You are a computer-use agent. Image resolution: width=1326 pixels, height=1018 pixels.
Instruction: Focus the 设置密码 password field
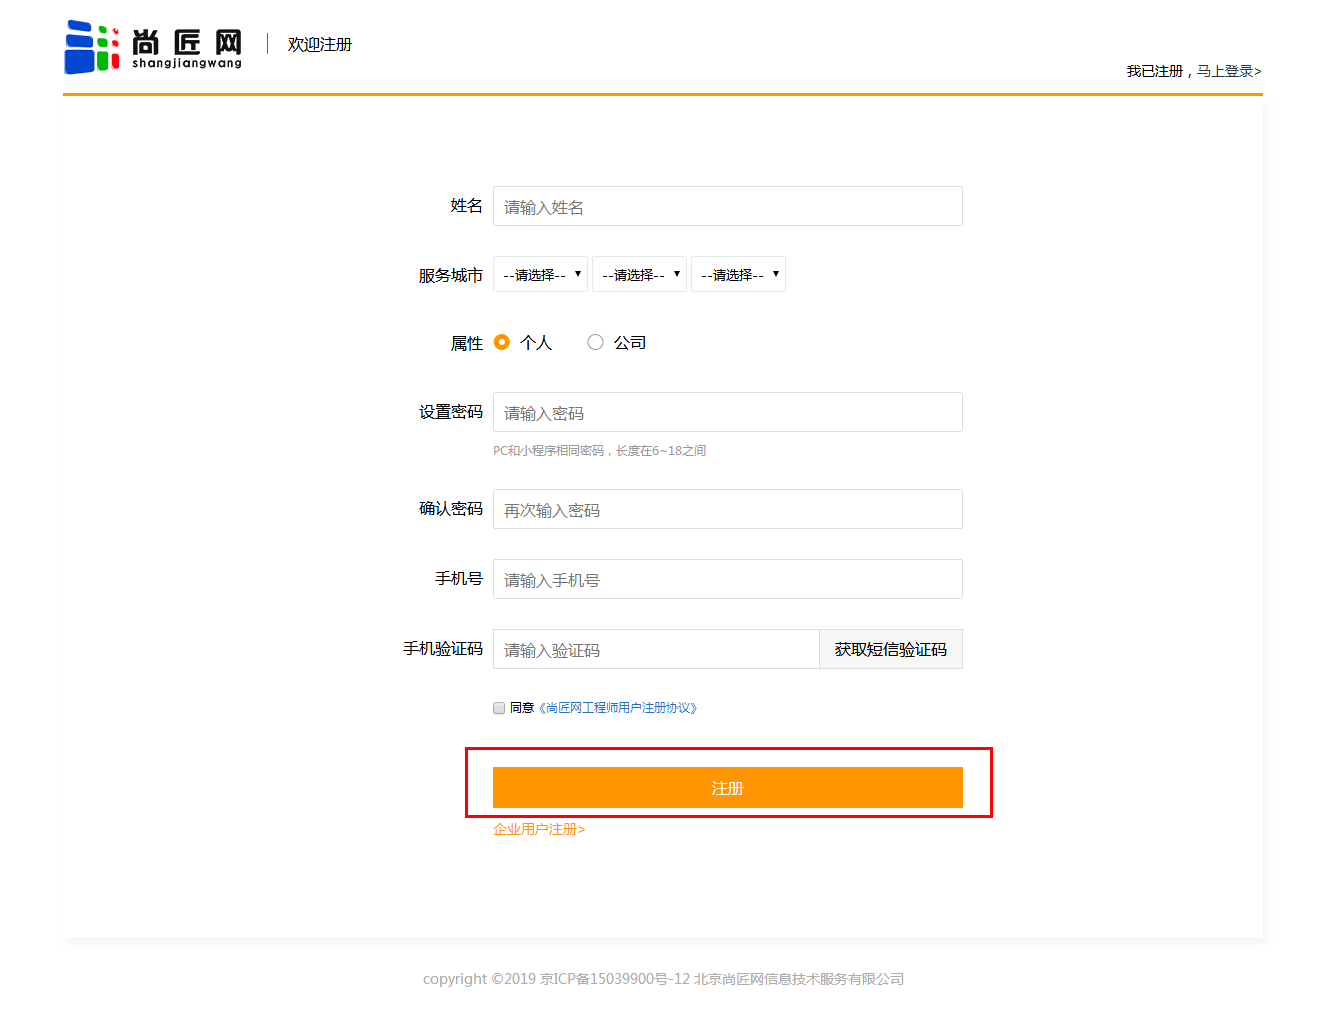coord(727,412)
